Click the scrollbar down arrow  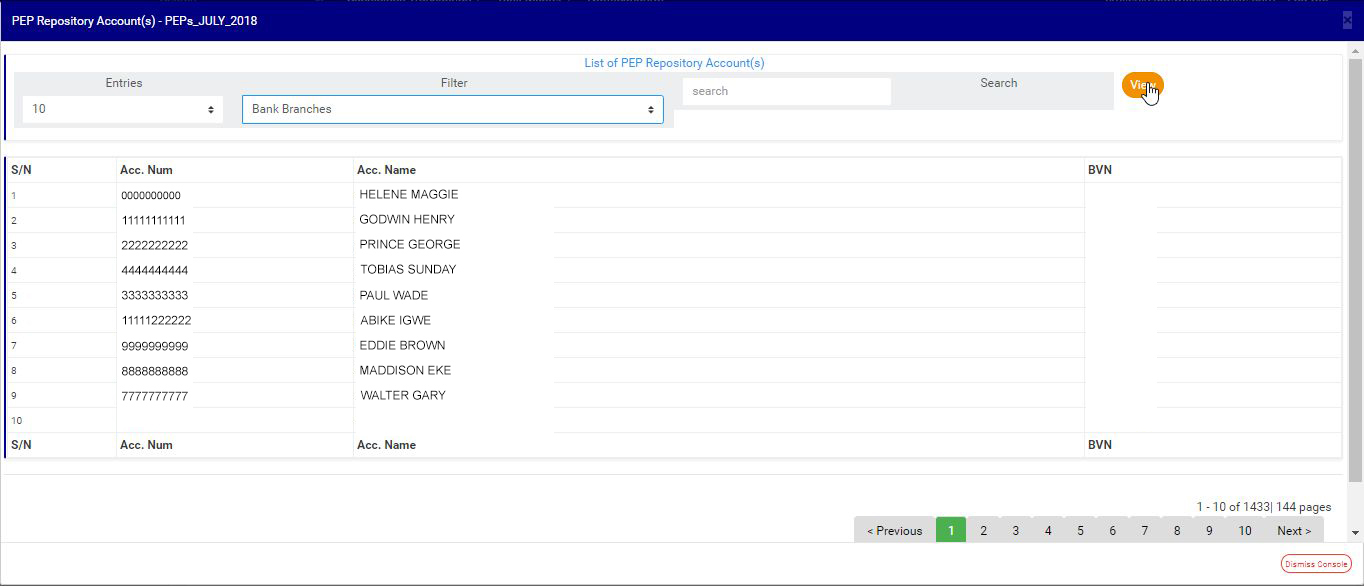point(1355,533)
